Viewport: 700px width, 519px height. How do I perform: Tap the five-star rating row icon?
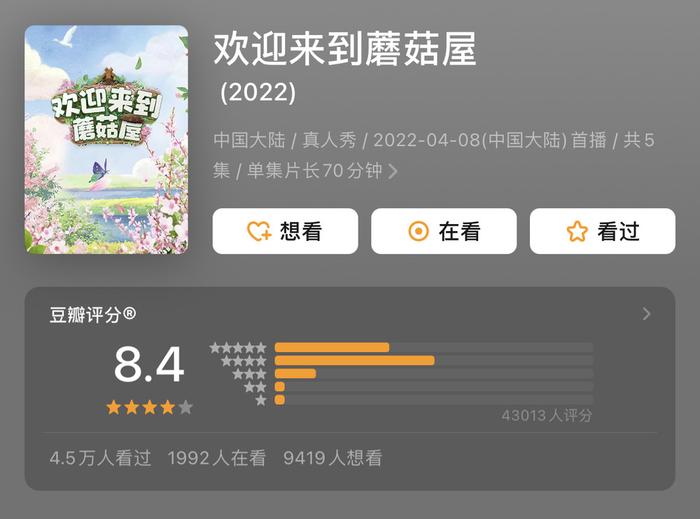click(x=238, y=348)
